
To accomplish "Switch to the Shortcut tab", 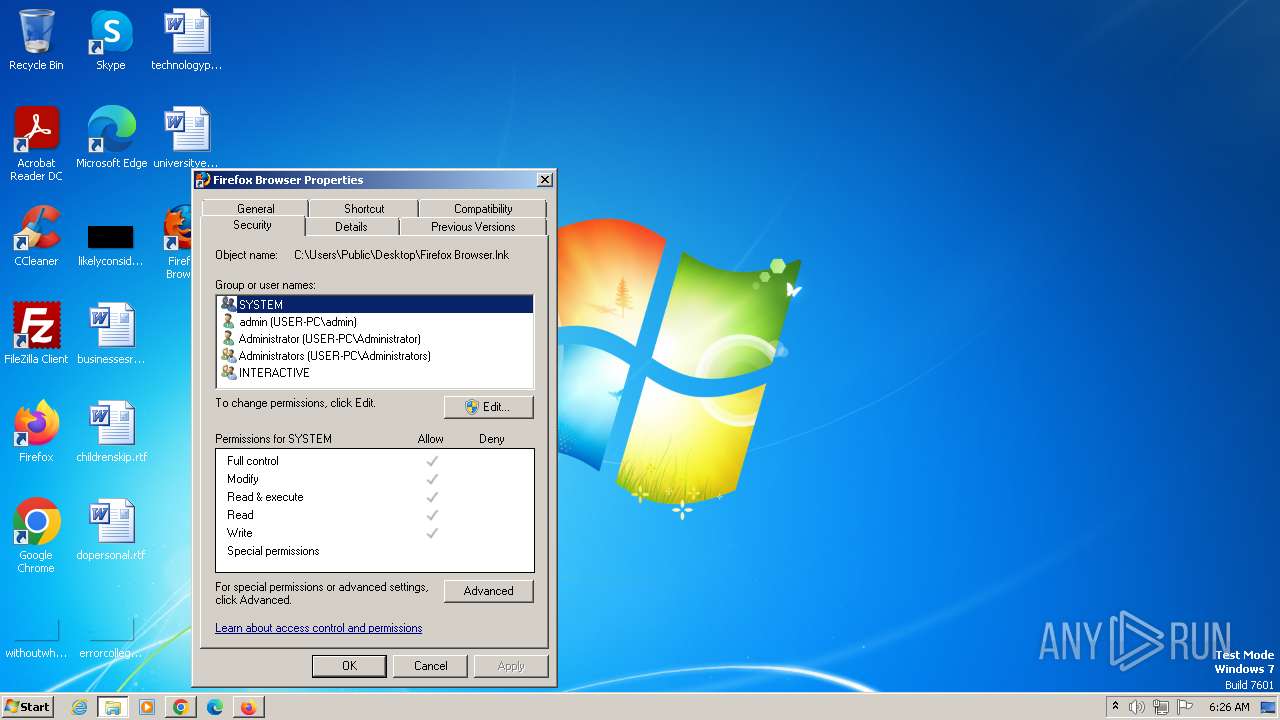I will point(364,209).
